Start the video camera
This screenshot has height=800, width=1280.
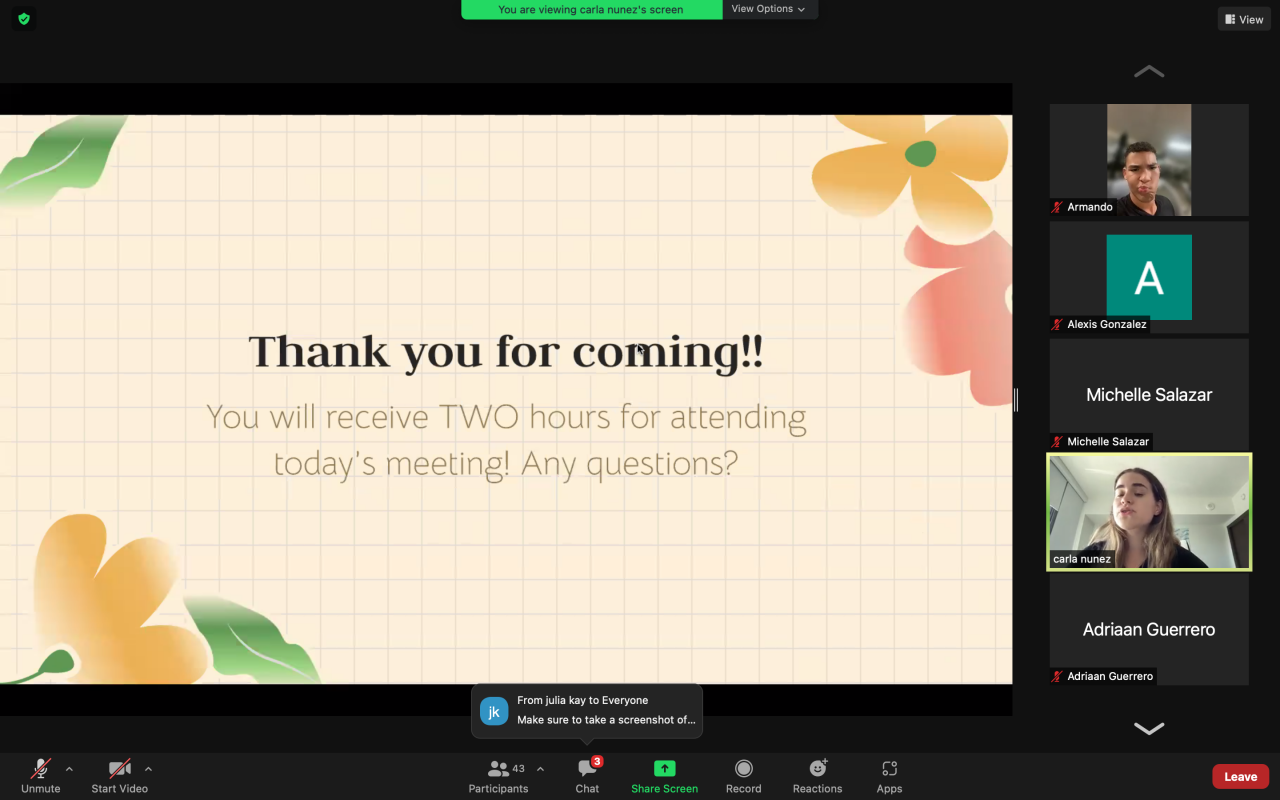coord(120,775)
